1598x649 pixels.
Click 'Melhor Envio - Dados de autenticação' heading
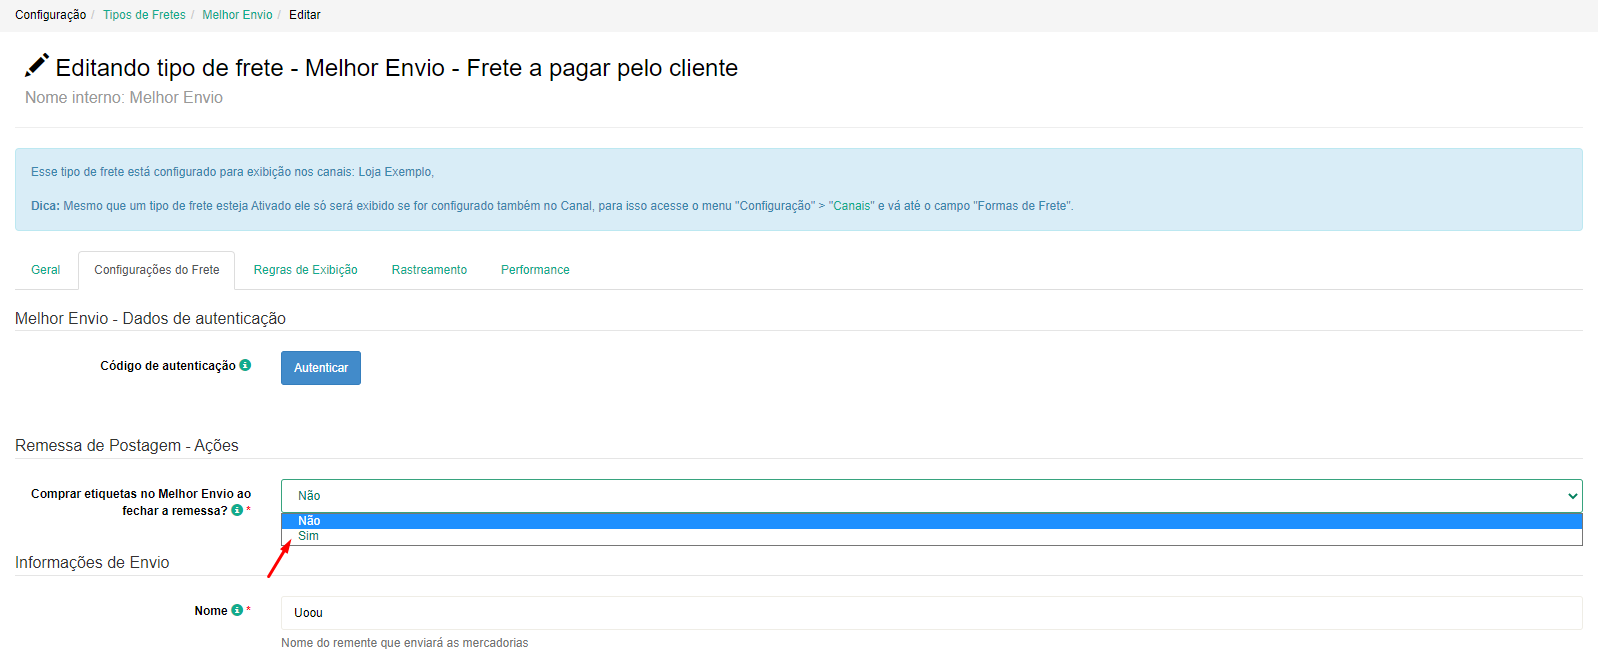[x=150, y=318]
